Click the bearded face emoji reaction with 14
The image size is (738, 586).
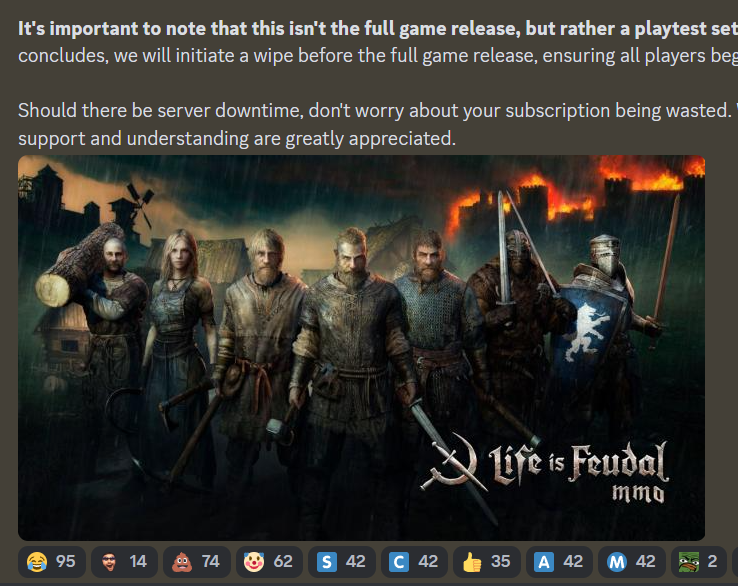124,562
